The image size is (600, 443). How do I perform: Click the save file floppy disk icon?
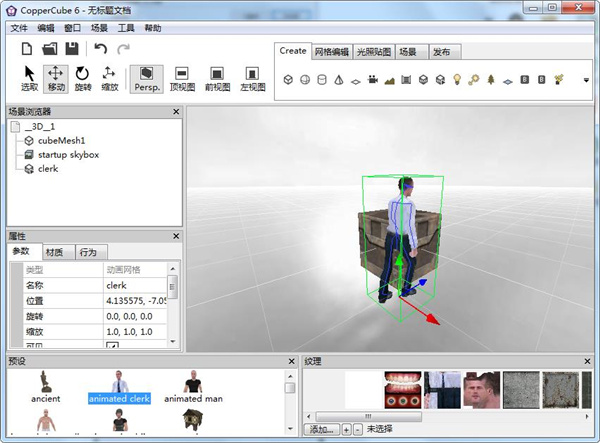(x=72, y=48)
